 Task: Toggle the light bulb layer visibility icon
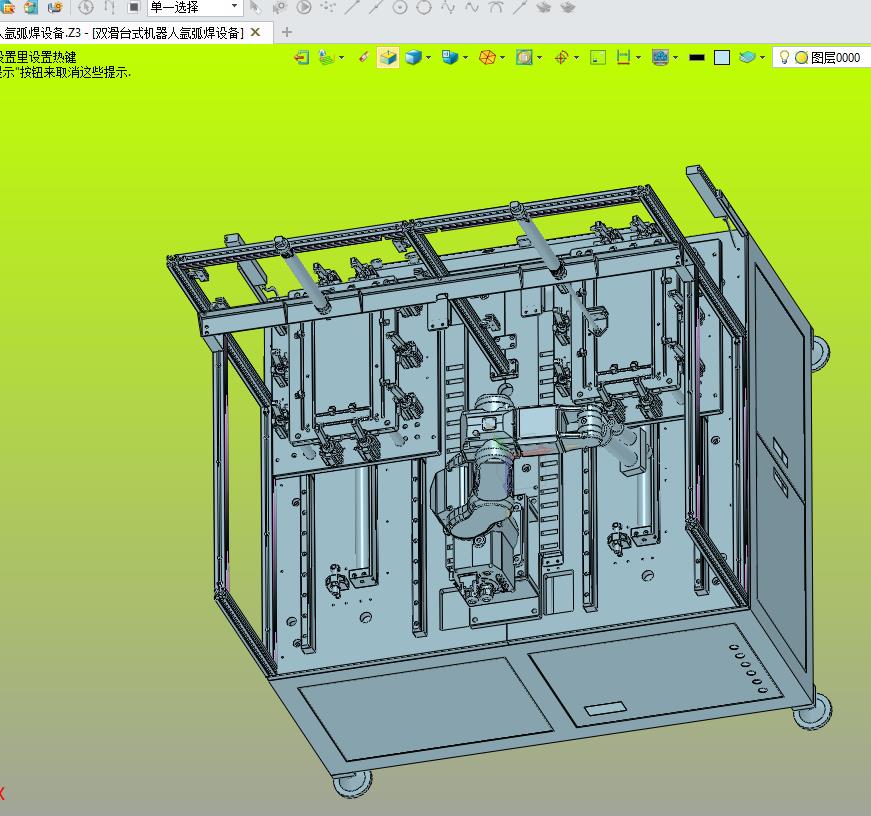(x=784, y=57)
